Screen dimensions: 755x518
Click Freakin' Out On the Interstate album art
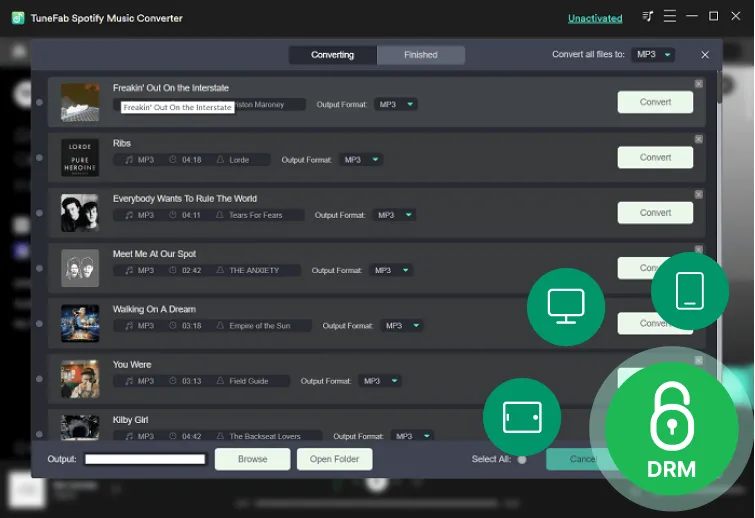pos(80,102)
